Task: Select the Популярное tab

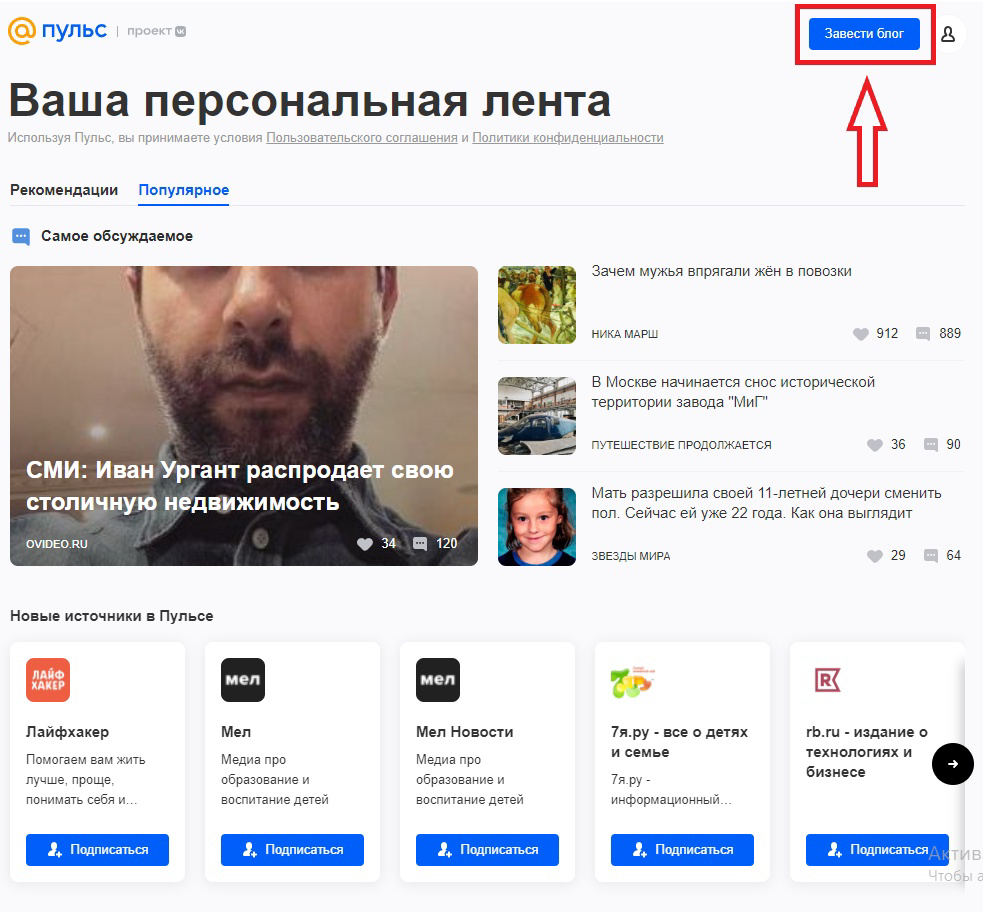Action: pos(184,190)
